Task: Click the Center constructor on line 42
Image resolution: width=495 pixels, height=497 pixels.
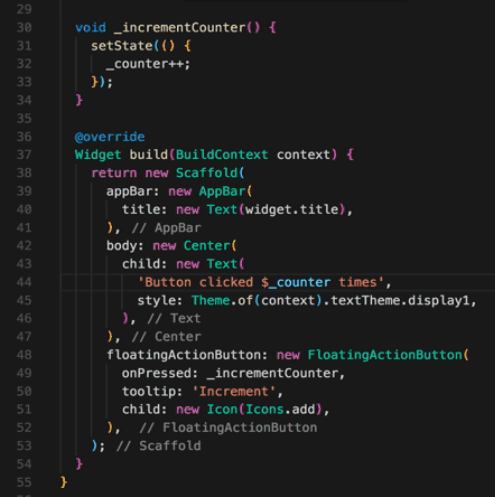Action: pyautogui.click(x=207, y=246)
